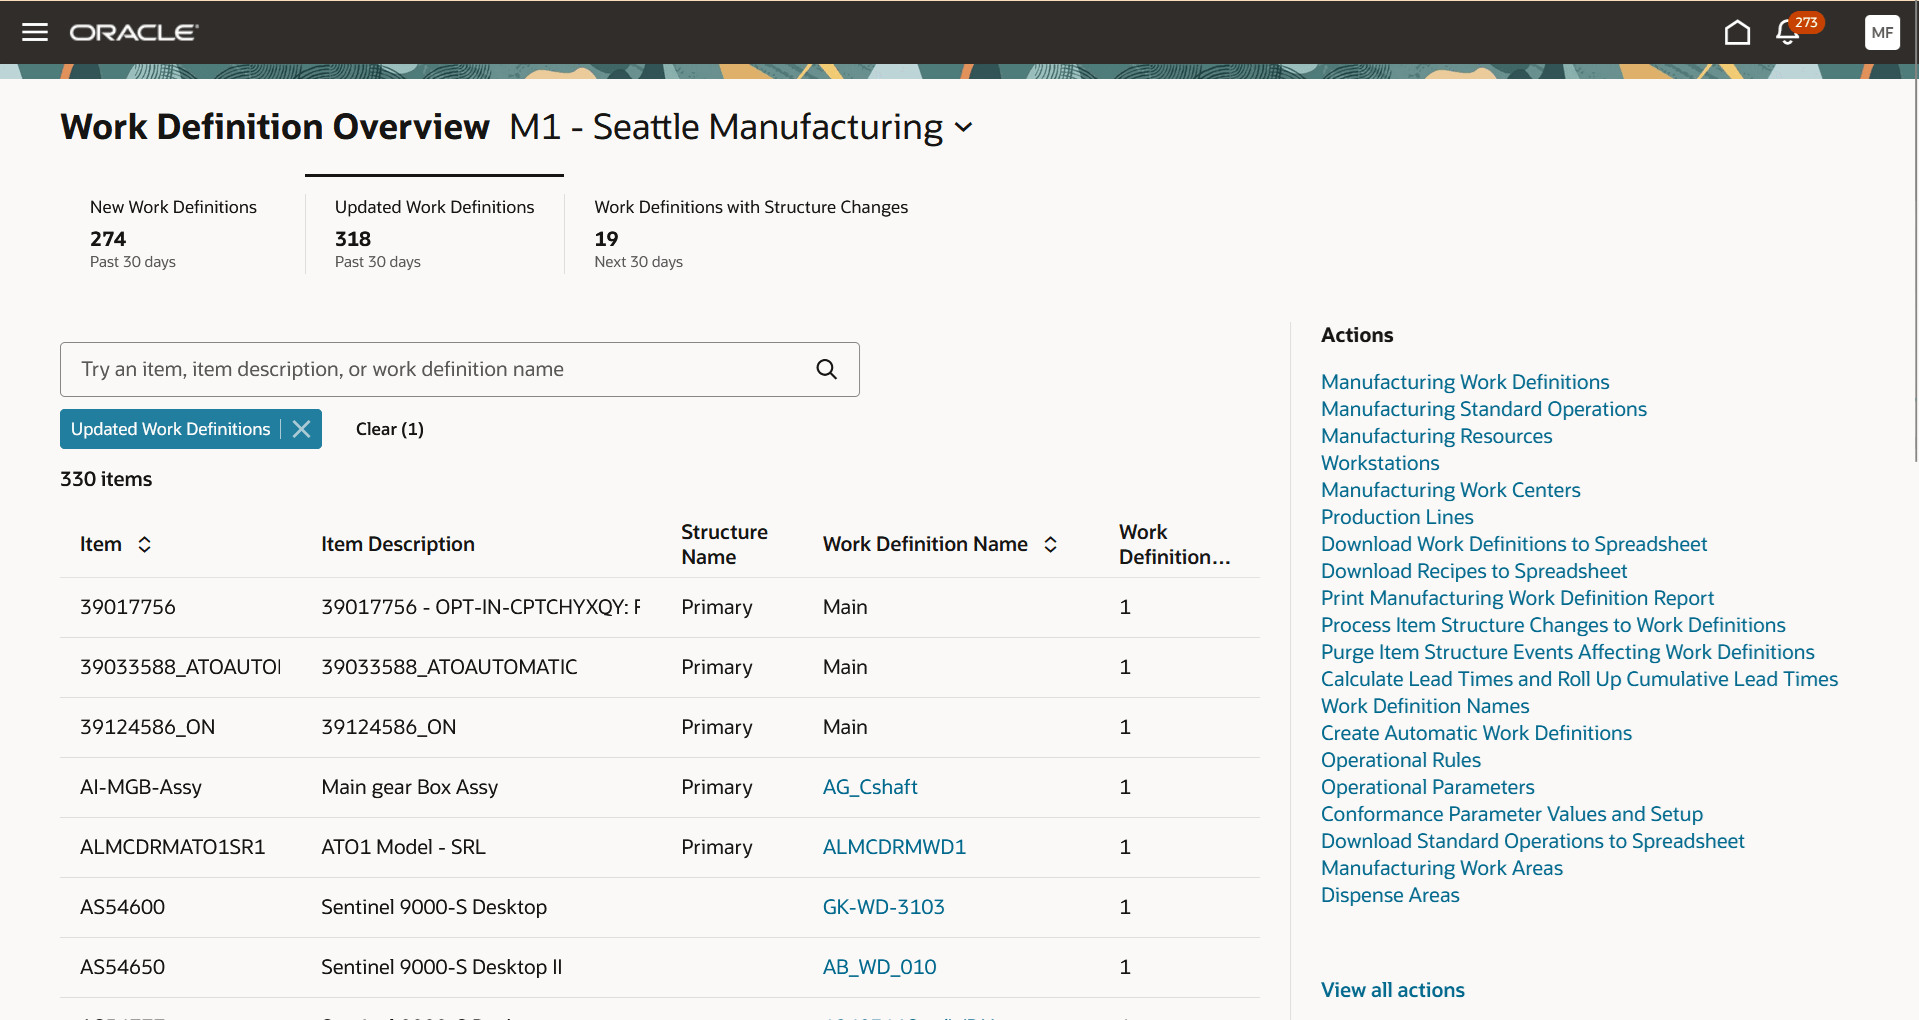This screenshot has width=1919, height=1020.
Task: Click View all actions
Action: pyautogui.click(x=1393, y=990)
